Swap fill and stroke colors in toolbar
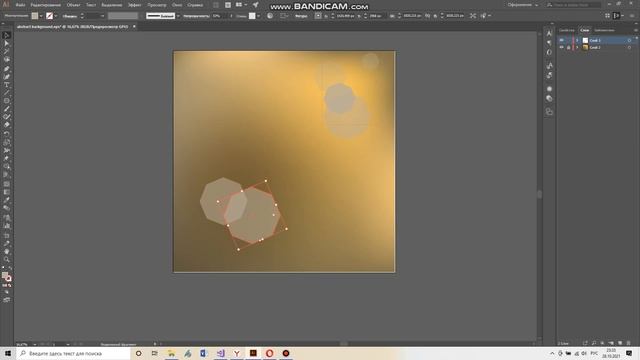Viewport: 640px width, 360px height. 10,269
